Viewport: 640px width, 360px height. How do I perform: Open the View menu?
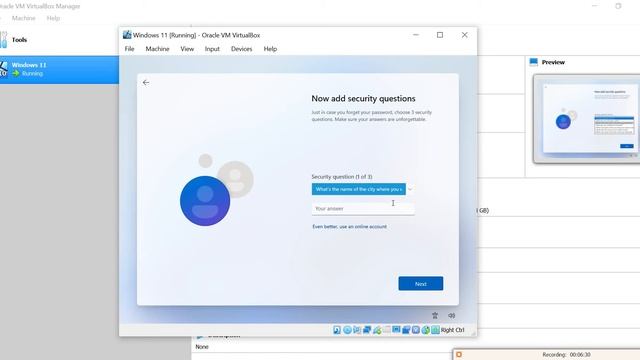(187, 49)
